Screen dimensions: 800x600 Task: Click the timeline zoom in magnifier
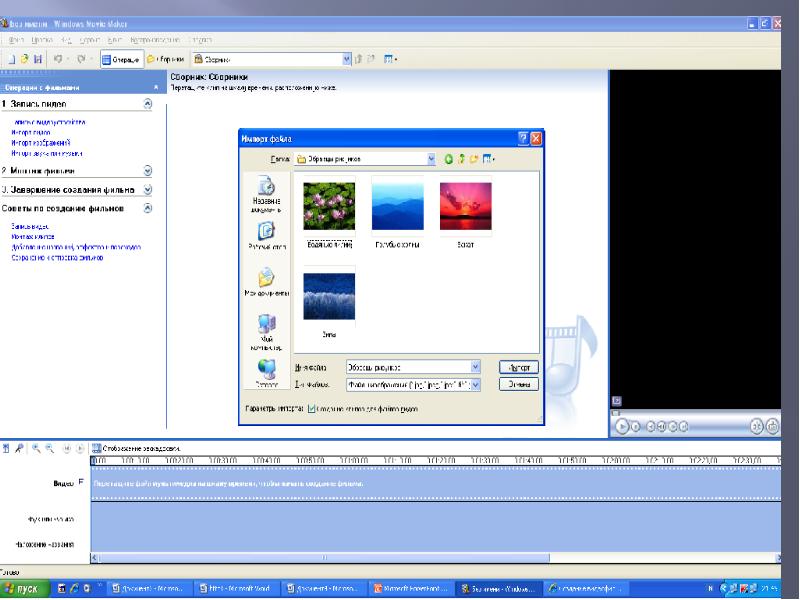[35, 449]
